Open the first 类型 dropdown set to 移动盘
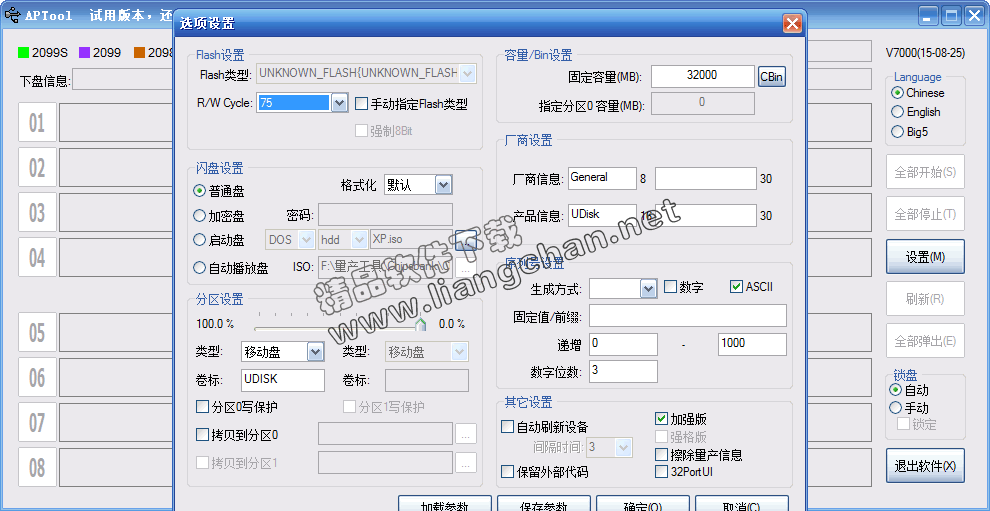Screen dimensions: 990x511 [315, 352]
